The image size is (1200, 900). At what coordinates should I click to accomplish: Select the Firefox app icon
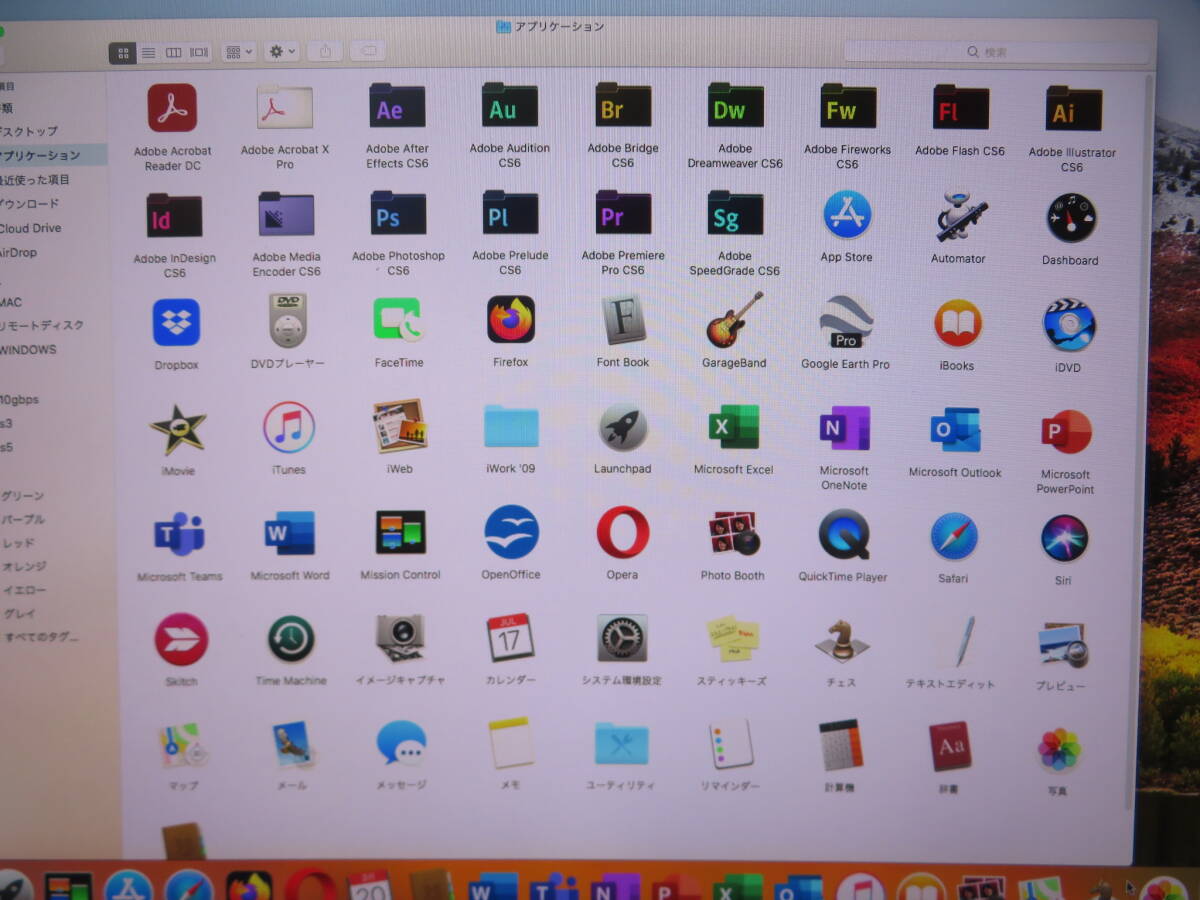coord(511,319)
